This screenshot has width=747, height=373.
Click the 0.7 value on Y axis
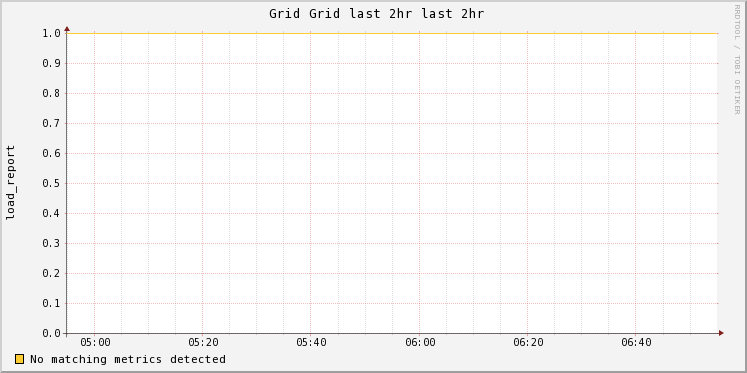point(51,123)
